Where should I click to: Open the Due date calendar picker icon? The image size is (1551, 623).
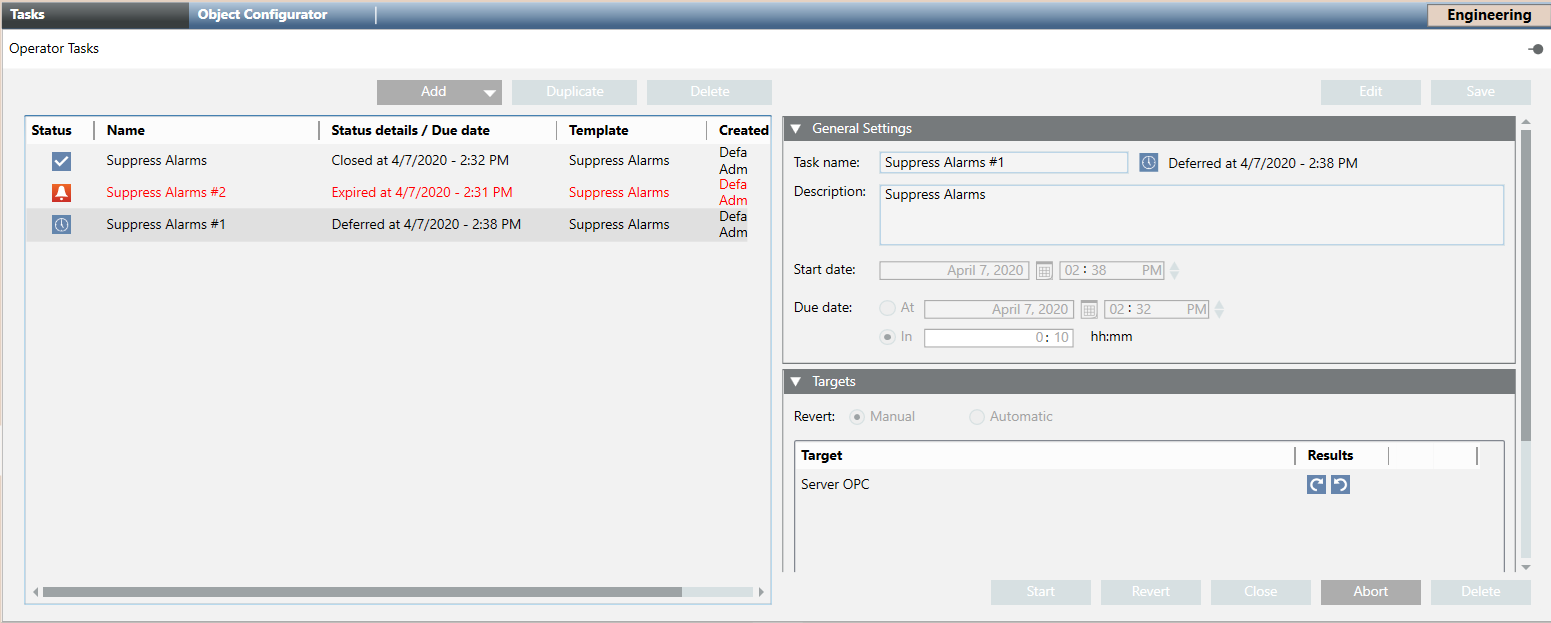tap(1089, 310)
